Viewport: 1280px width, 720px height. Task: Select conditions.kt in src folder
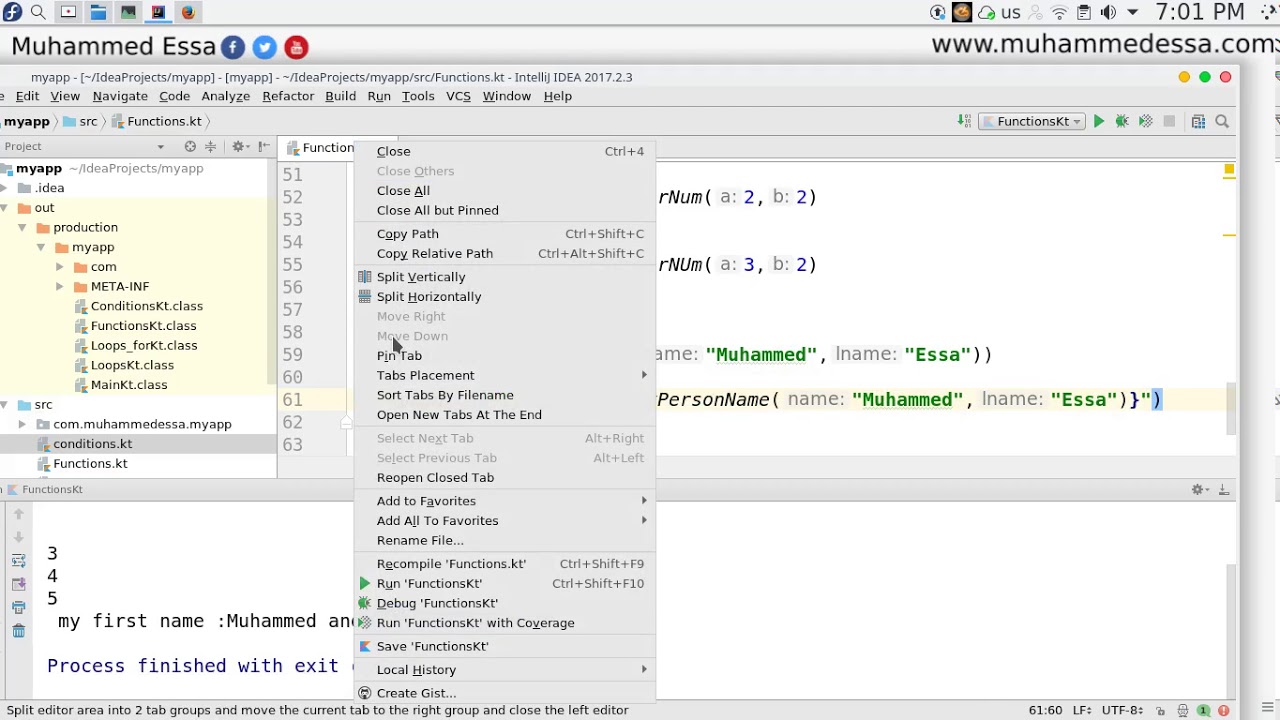click(x=92, y=444)
